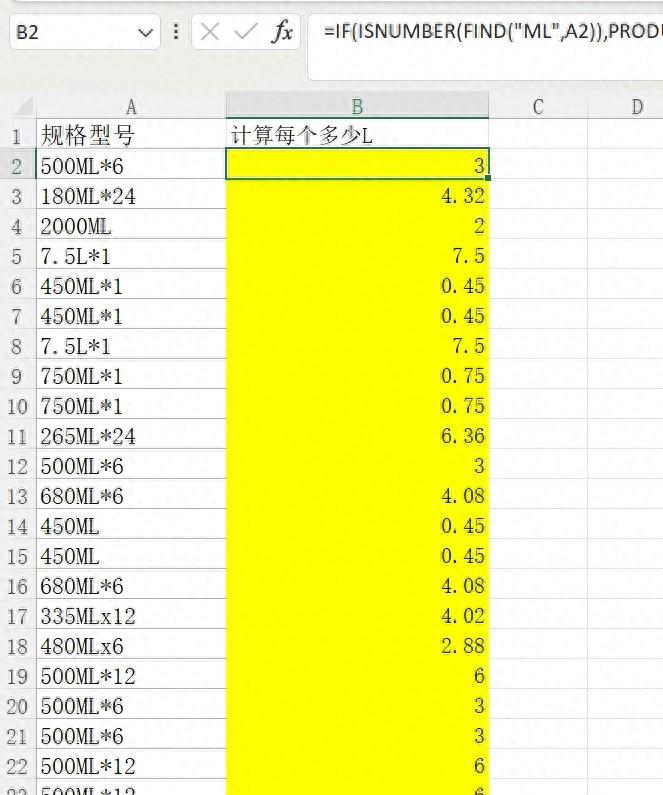Select cell A19 with 500ML*12
The image size is (663, 795).
[x=131, y=676]
